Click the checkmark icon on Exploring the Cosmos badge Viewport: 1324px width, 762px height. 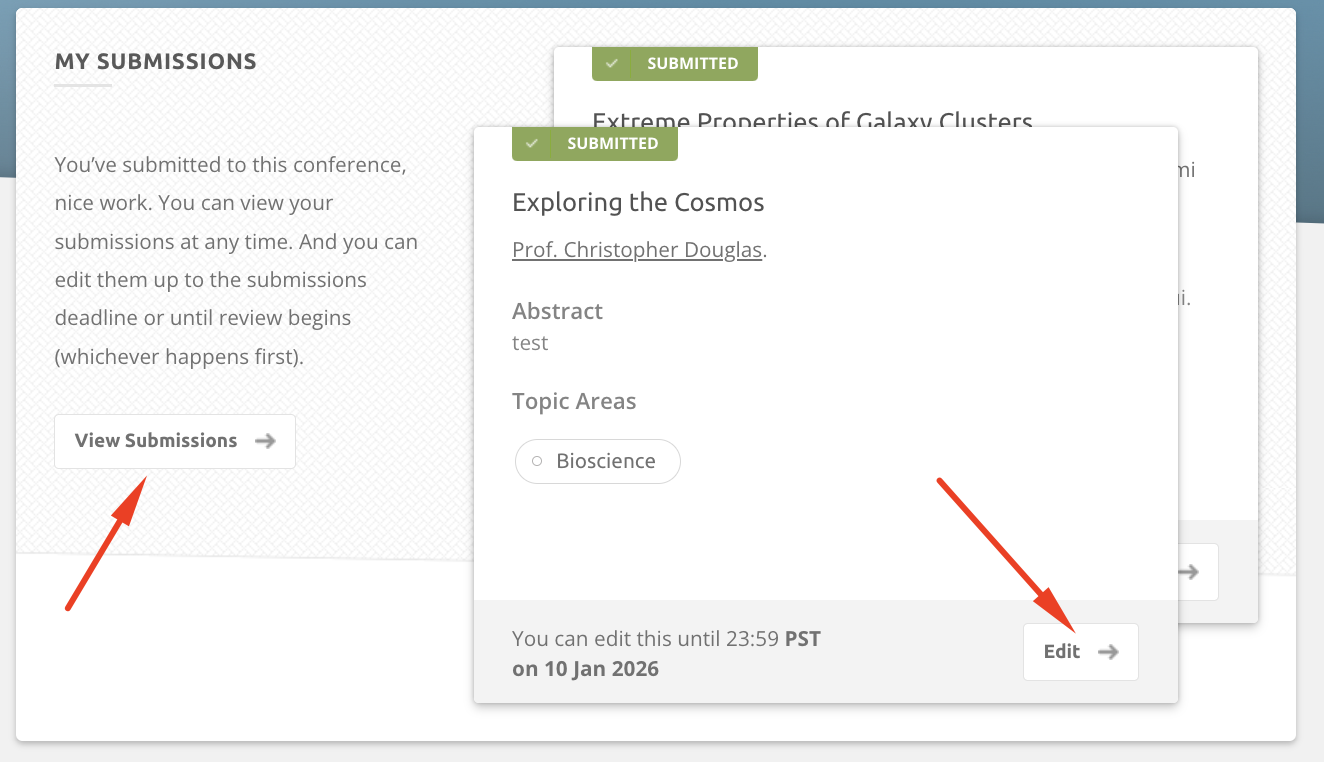click(532, 144)
